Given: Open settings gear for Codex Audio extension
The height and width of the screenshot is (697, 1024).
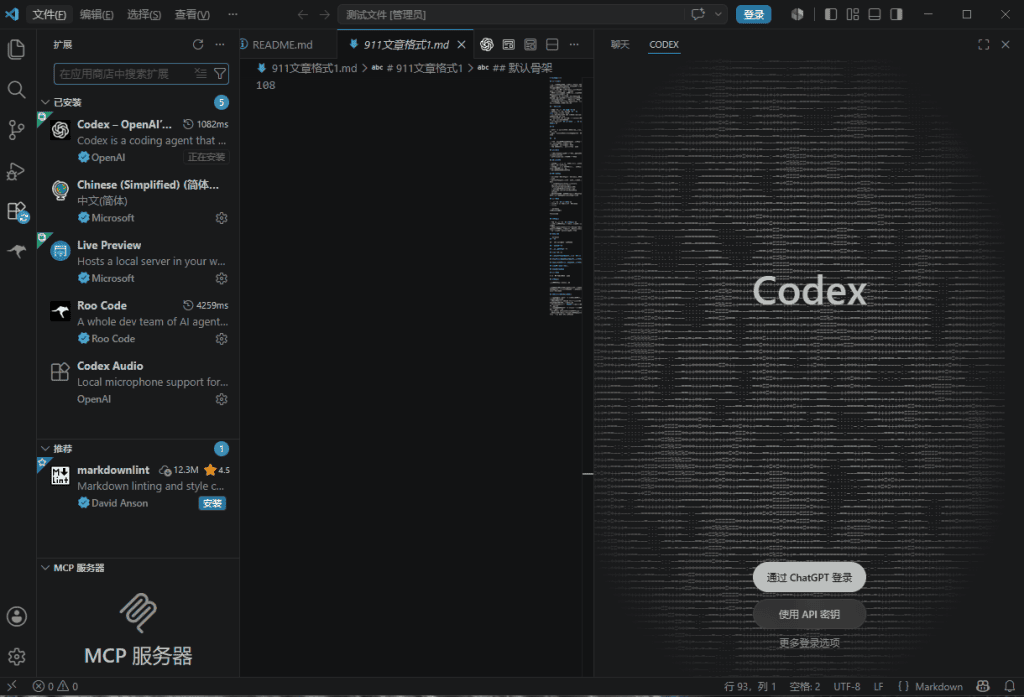Looking at the screenshot, I should click(x=221, y=399).
